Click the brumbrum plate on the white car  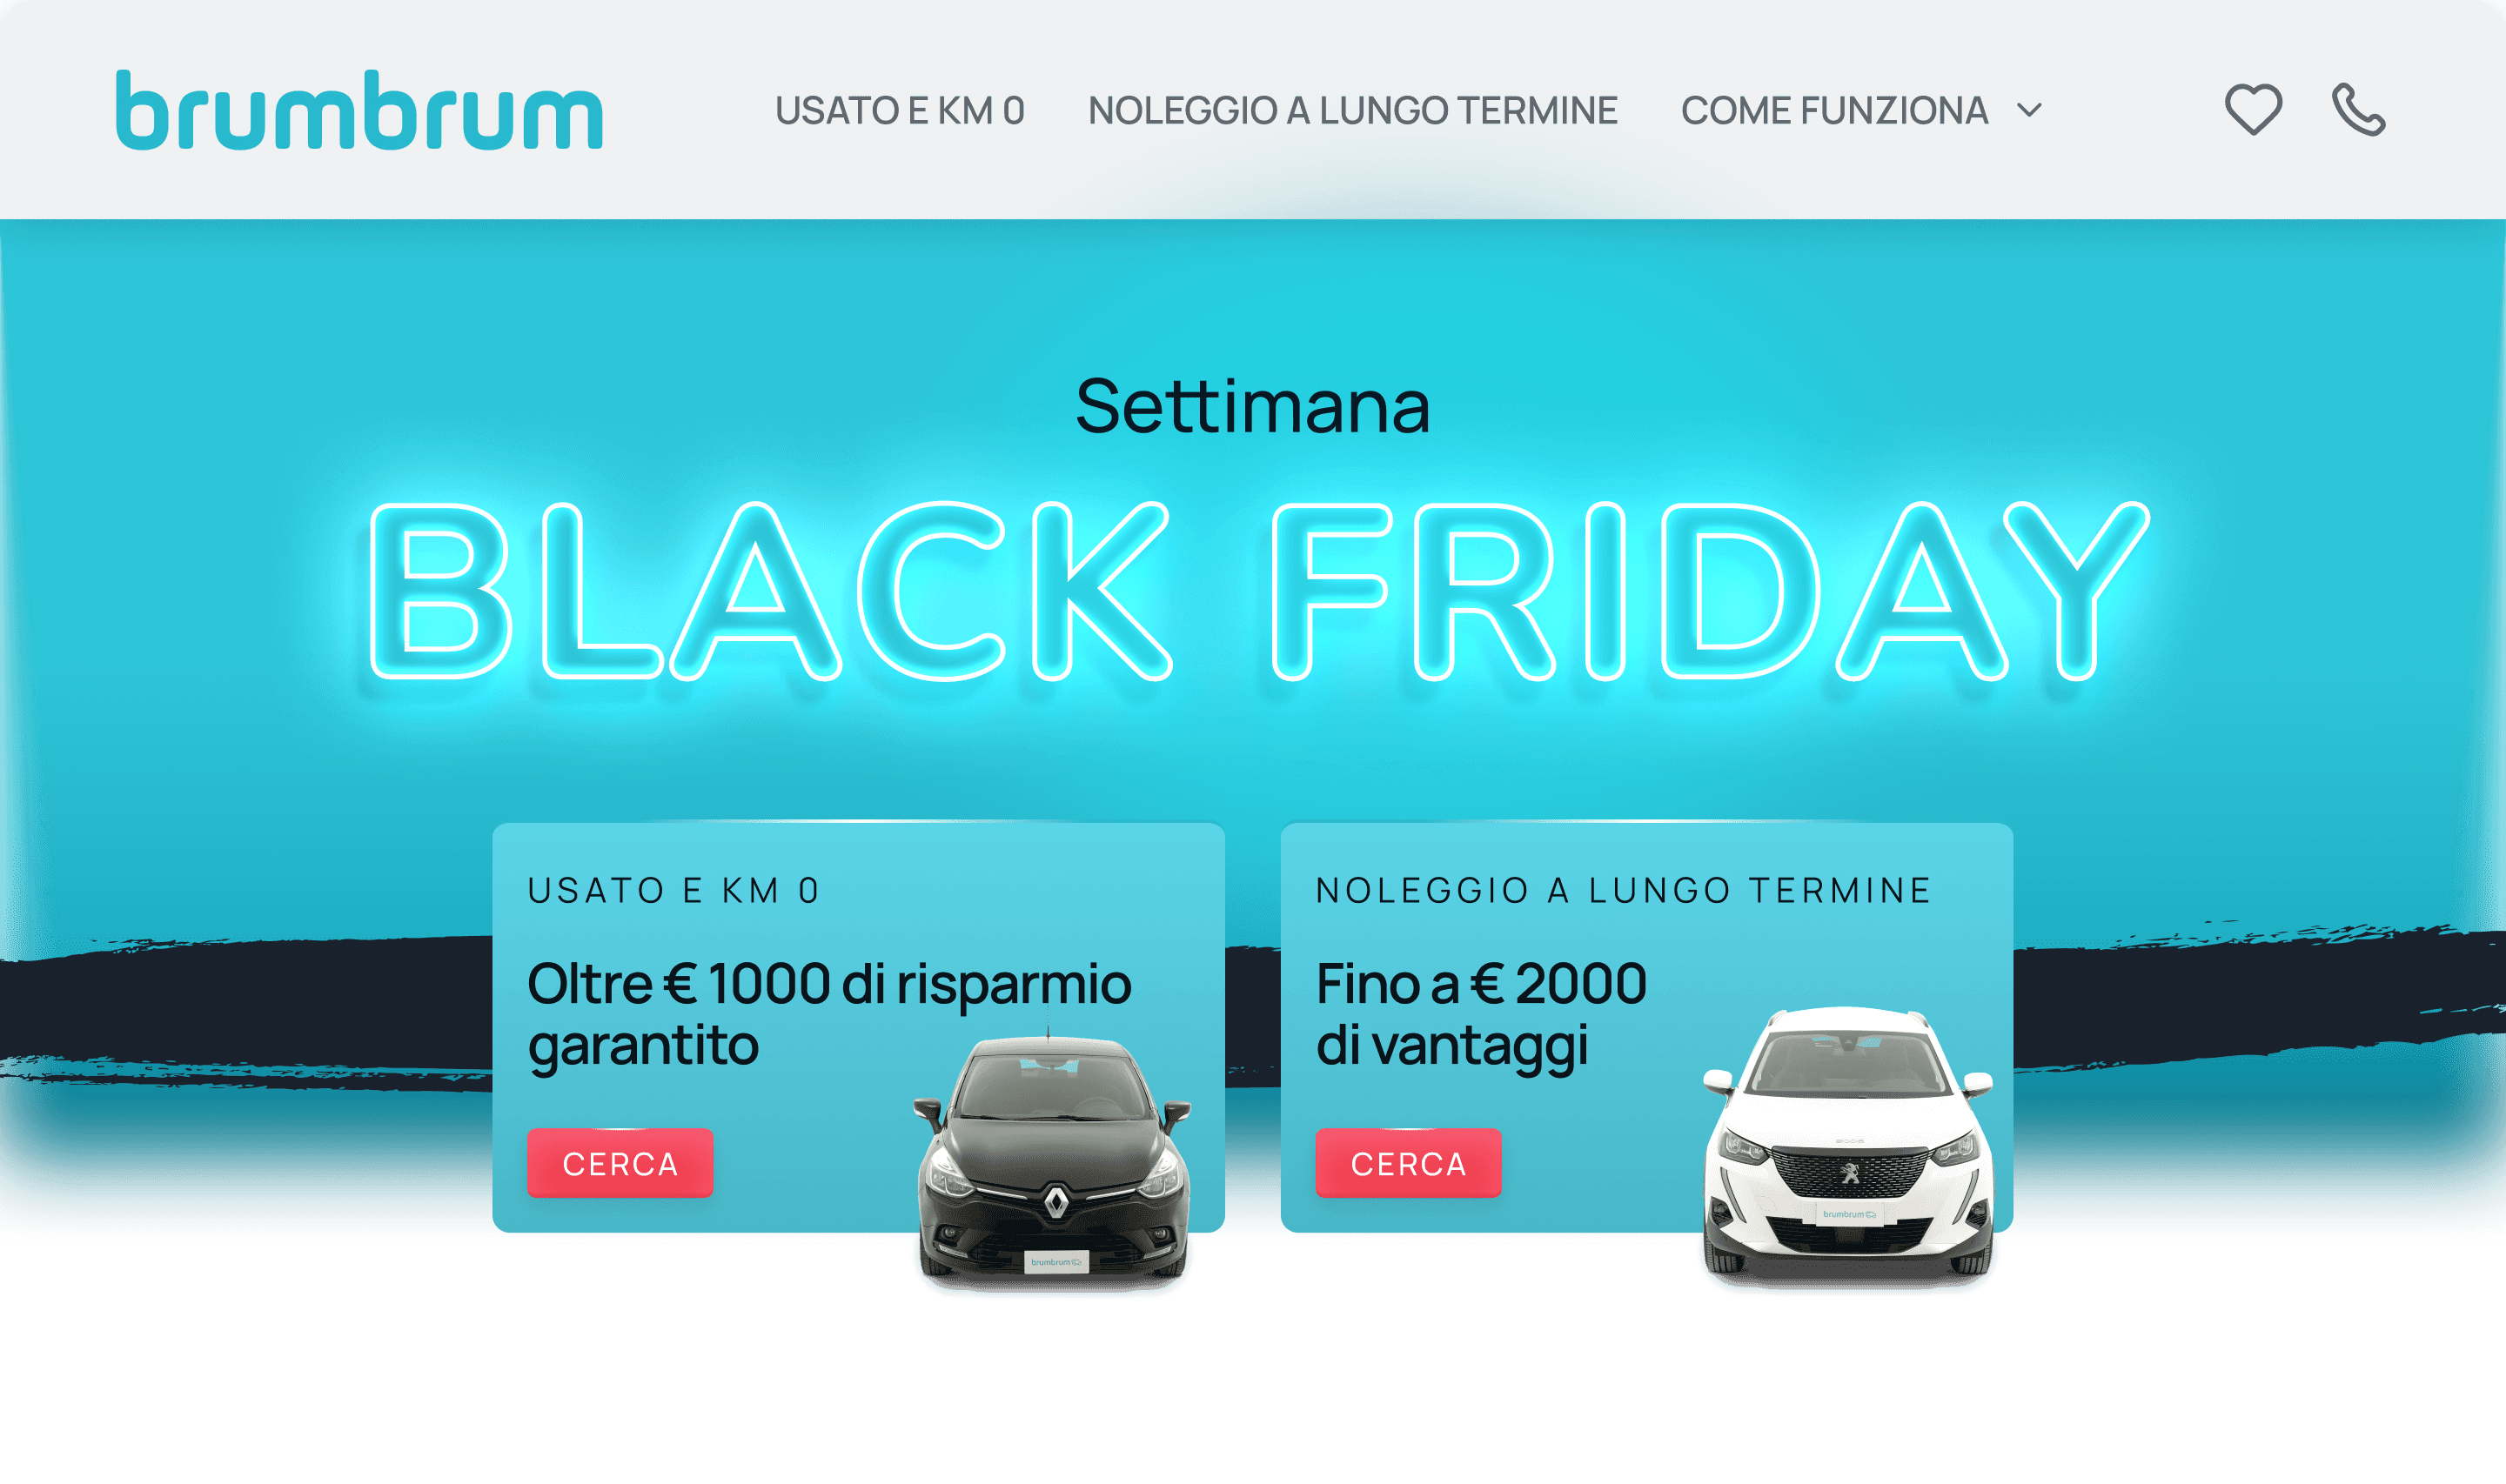pyautogui.click(x=1848, y=1214)
